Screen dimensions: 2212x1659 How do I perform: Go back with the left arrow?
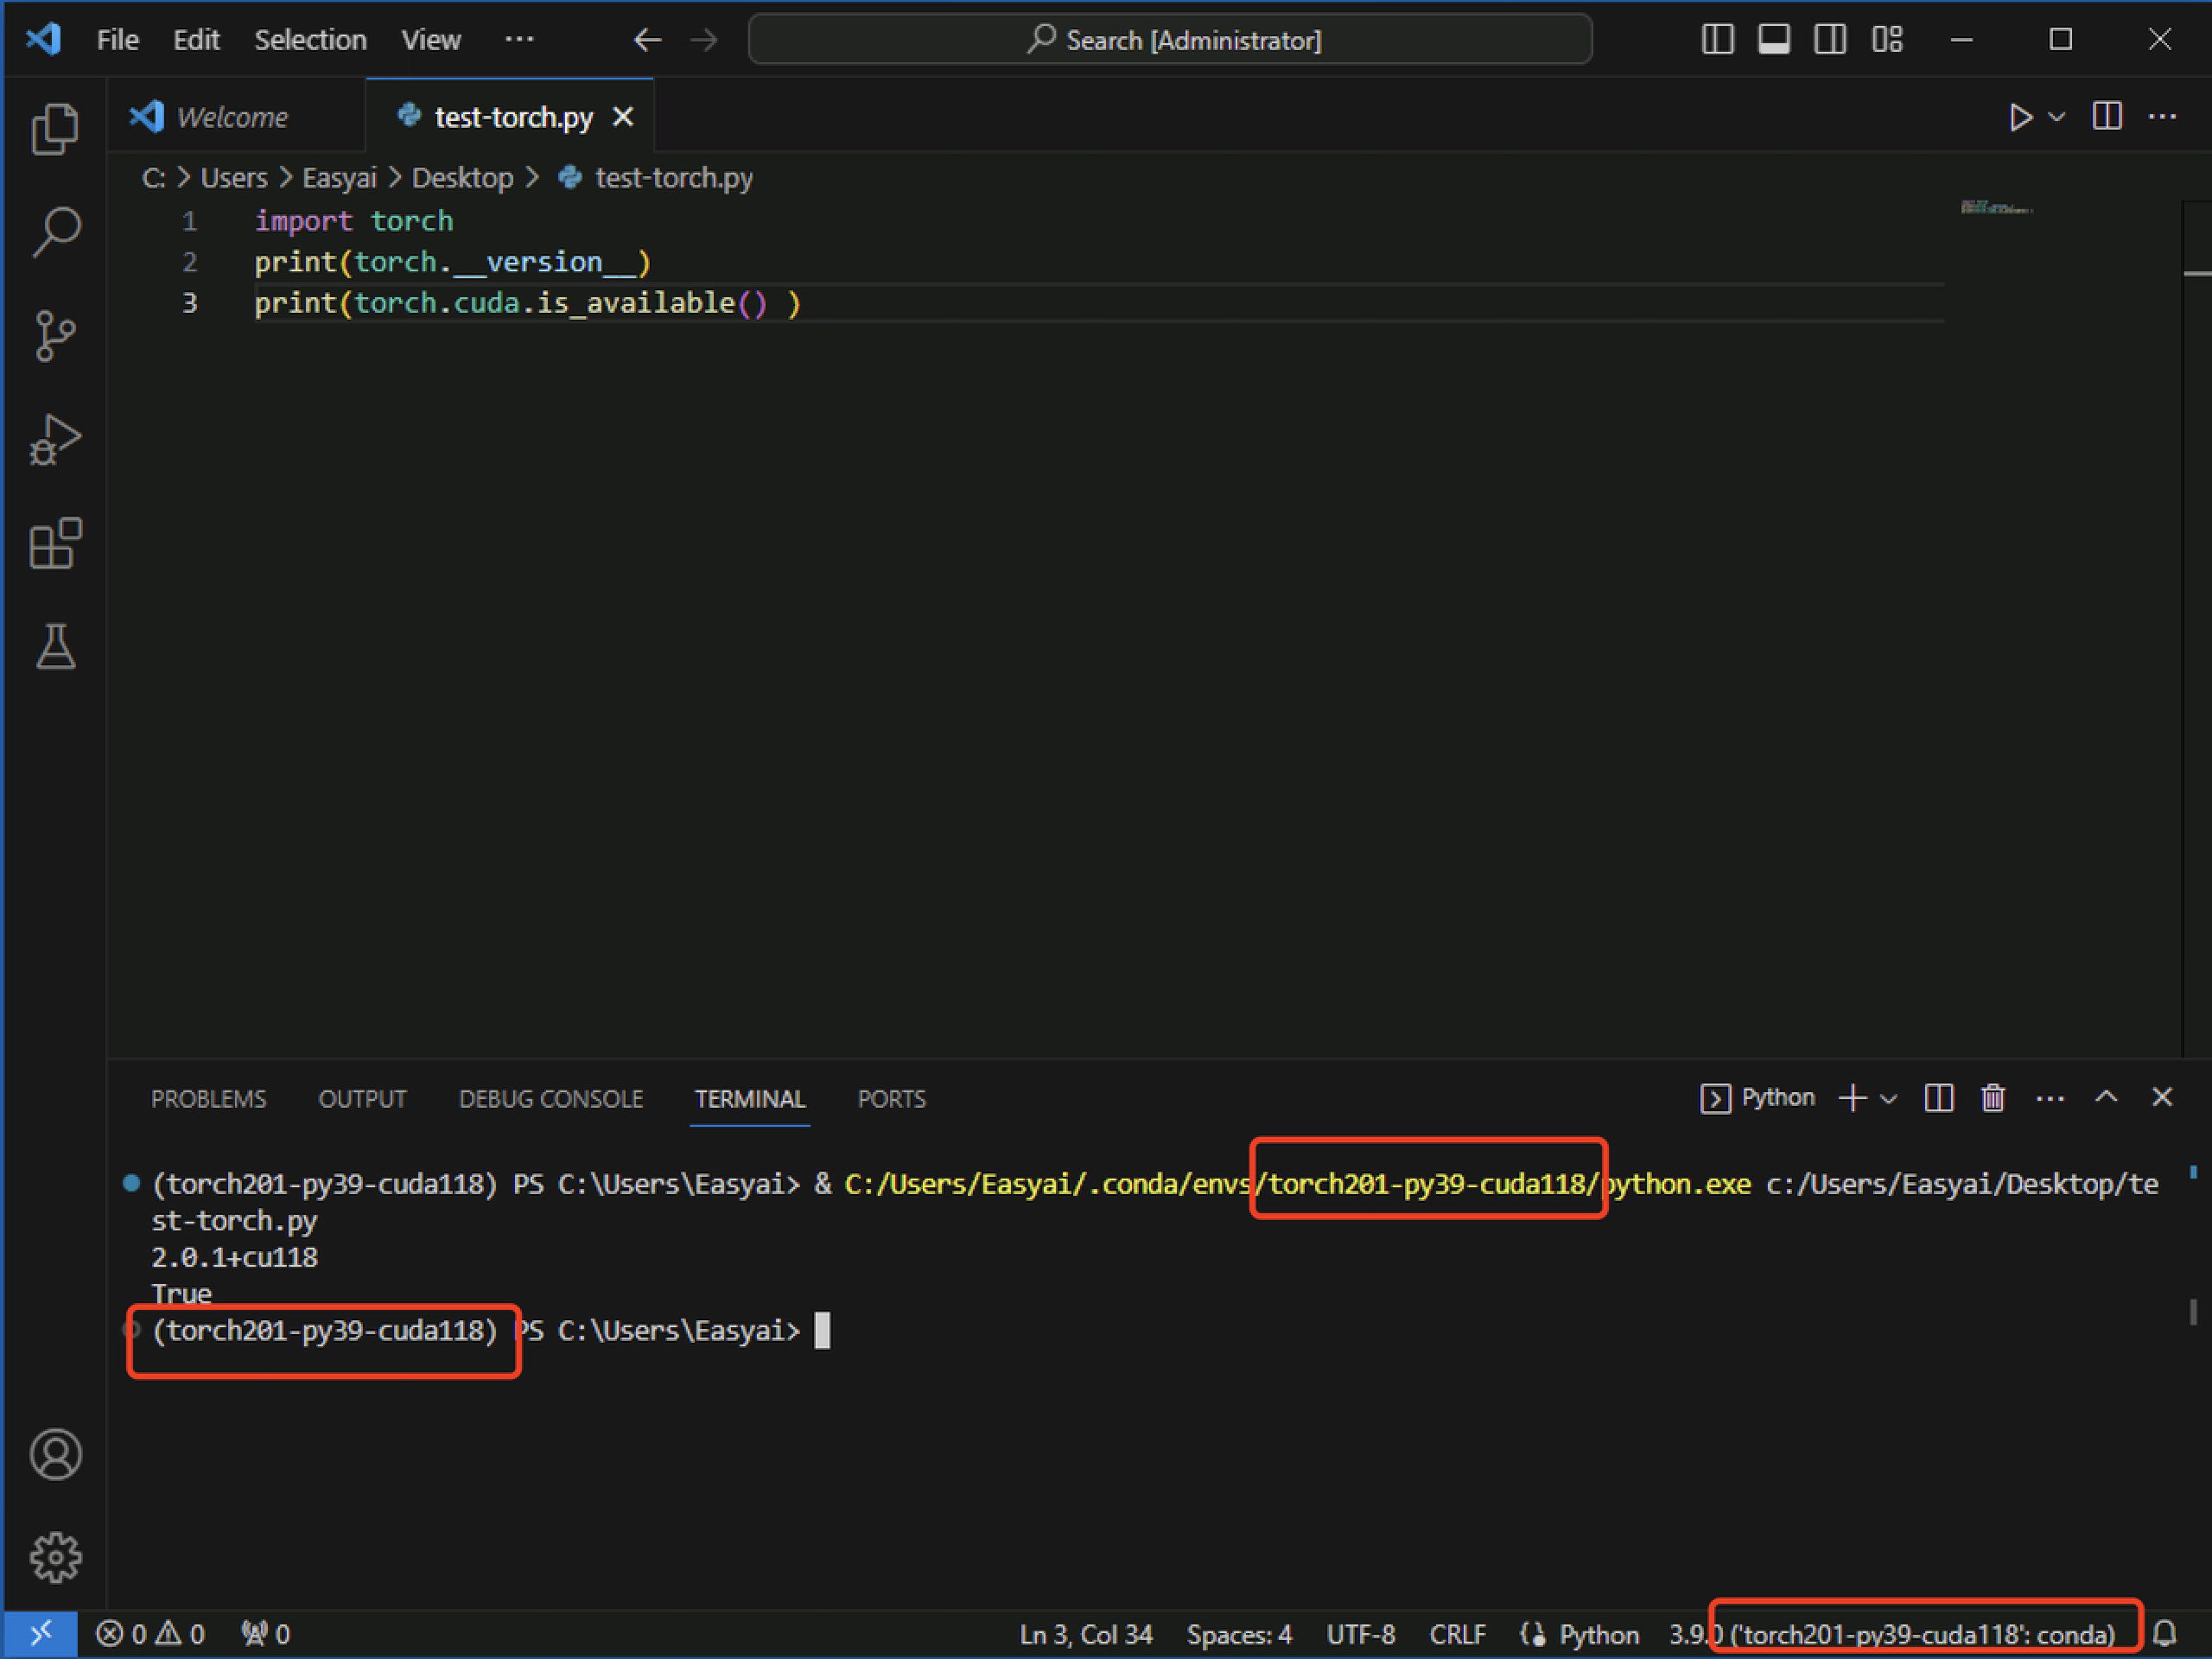[648, 40]
